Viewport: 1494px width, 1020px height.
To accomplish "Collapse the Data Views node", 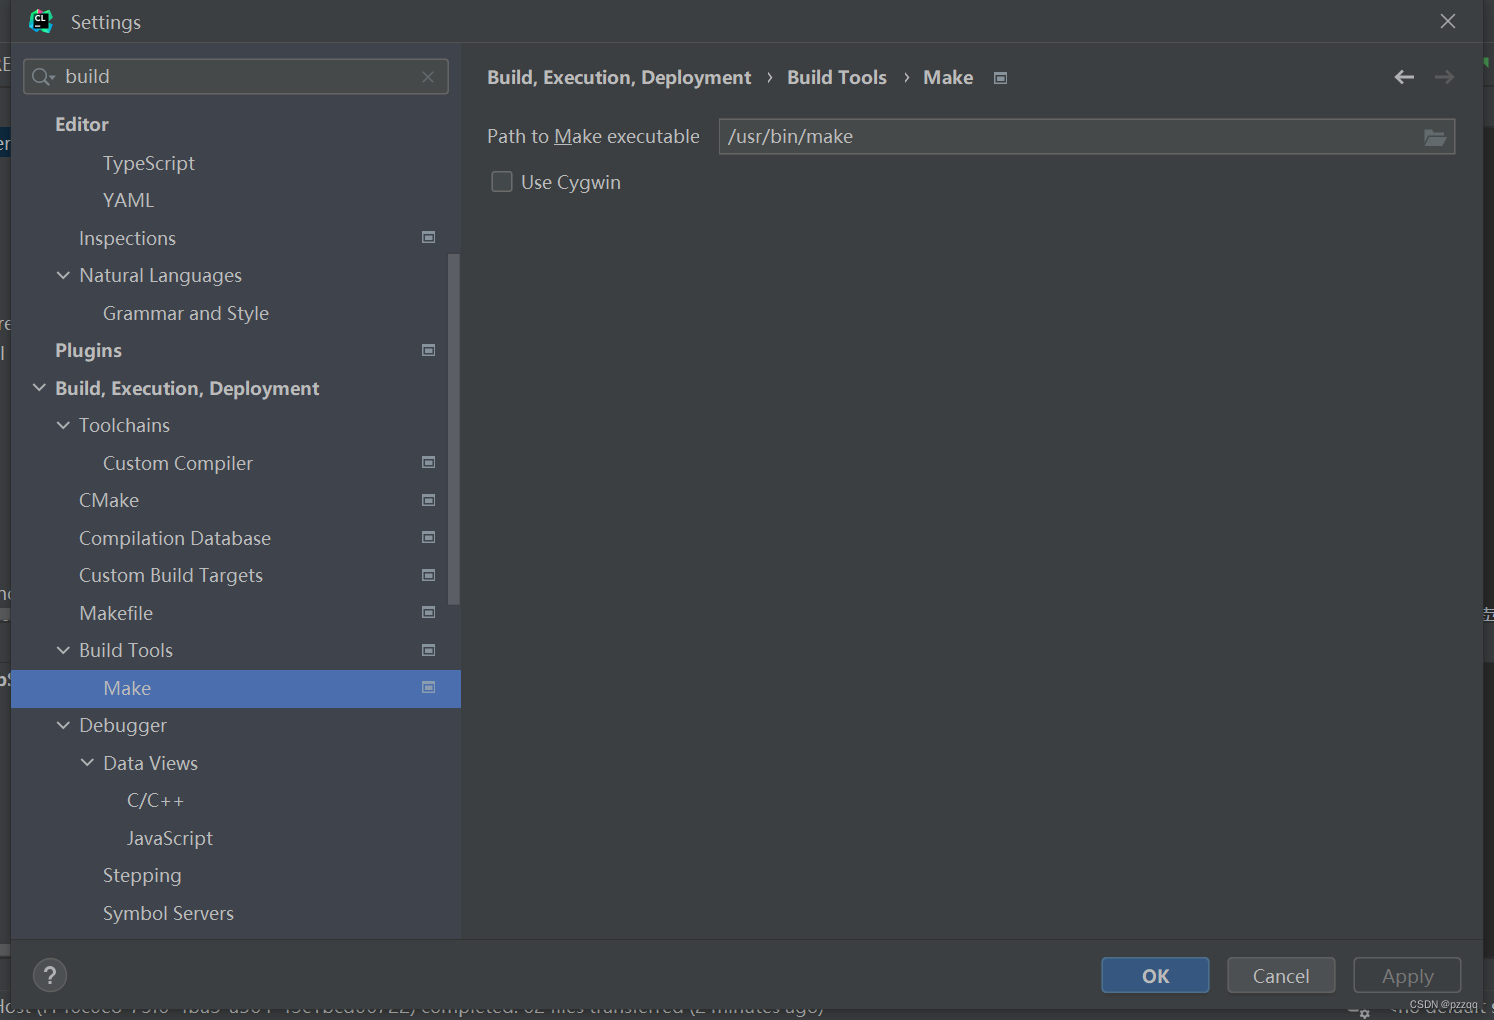I will tap(87, 763).
